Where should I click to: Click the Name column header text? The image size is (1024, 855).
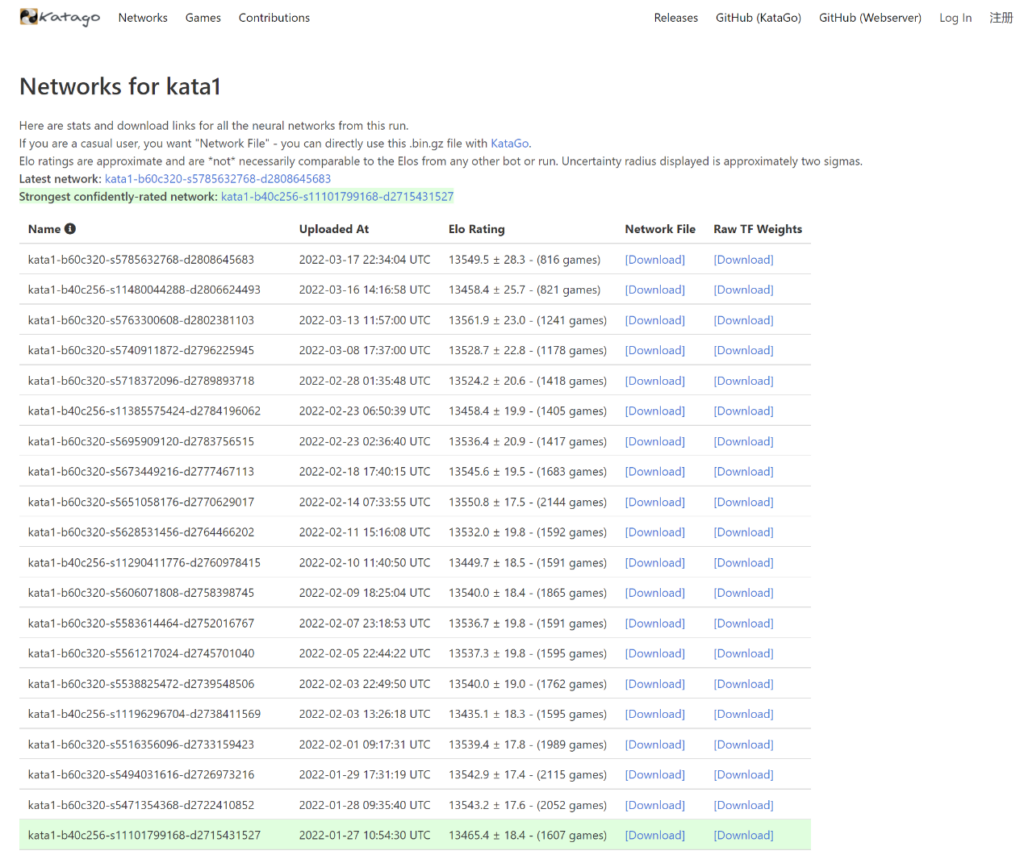(44, 229)
